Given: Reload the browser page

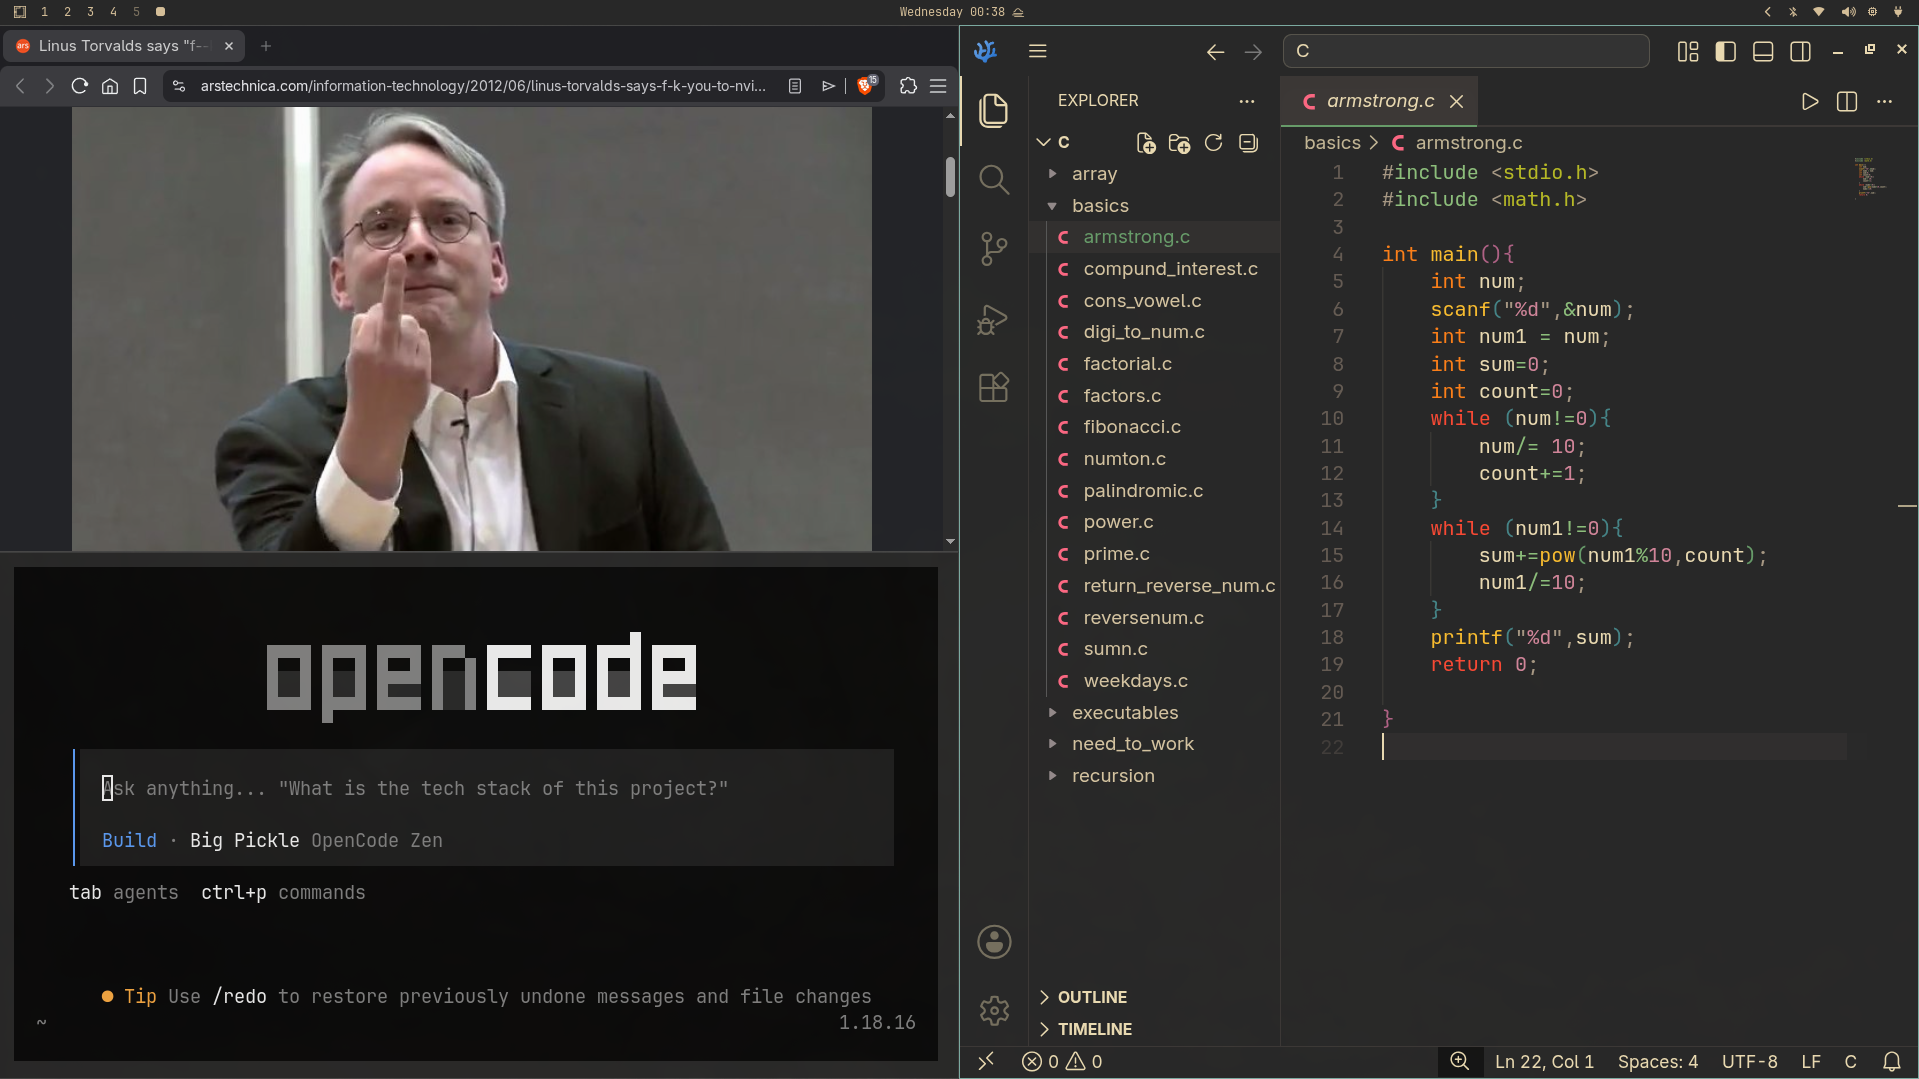Looking at the screenshot, I should pyautogui.click(x=80, y=86).
